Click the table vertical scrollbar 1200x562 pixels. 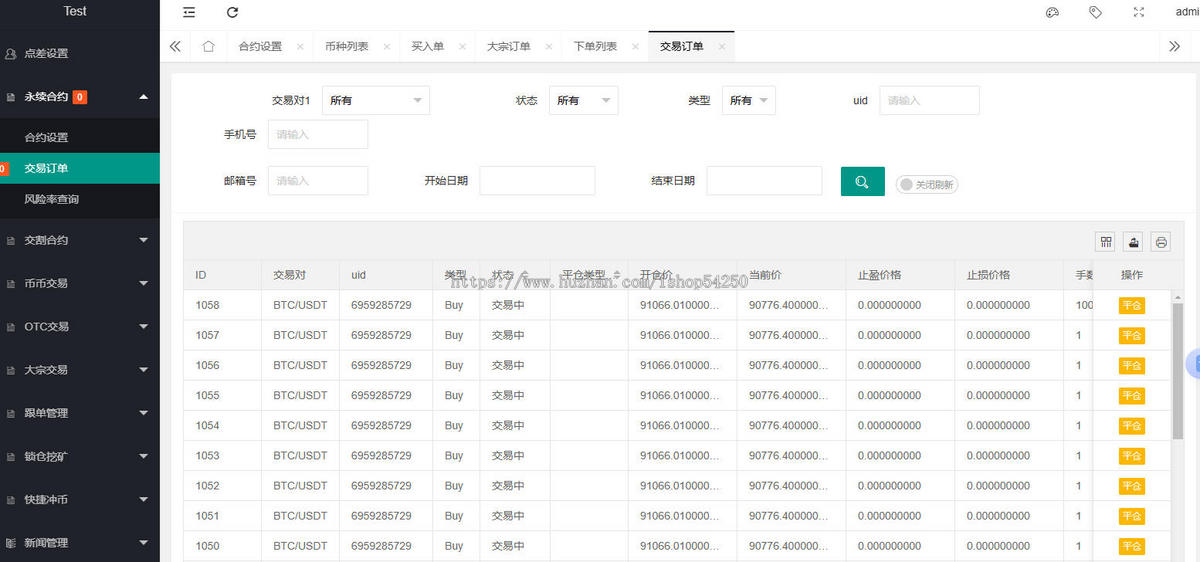1177,370
